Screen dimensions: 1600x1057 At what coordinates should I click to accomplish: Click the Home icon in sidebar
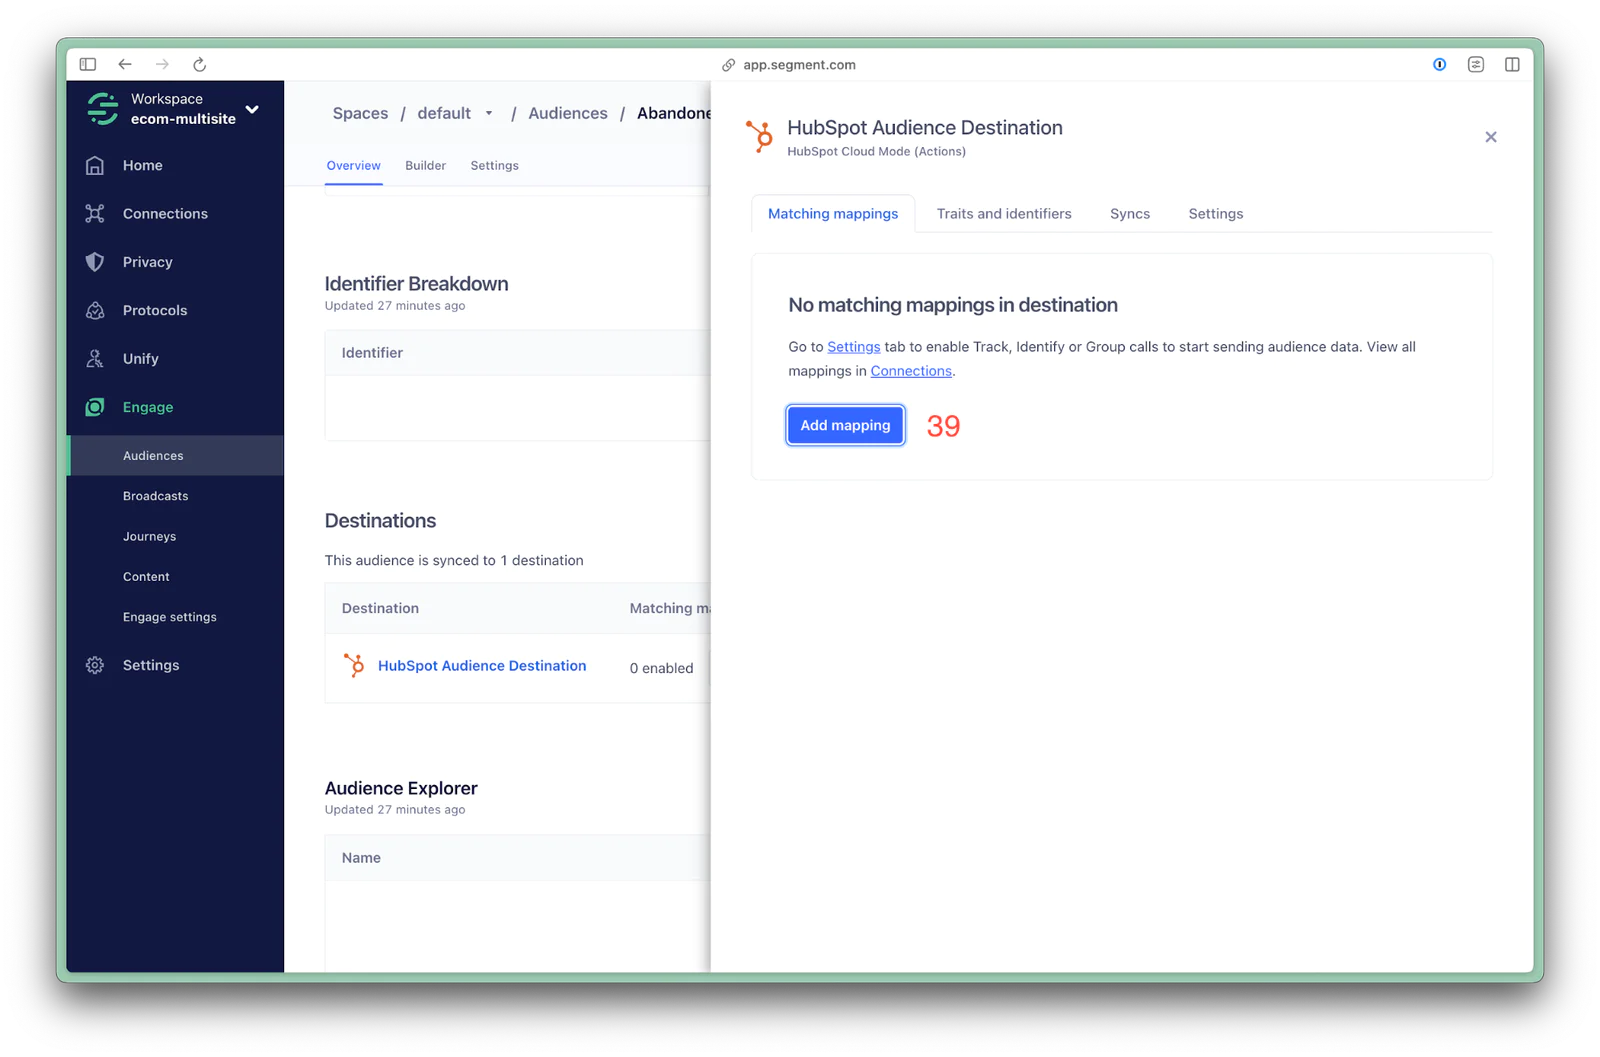[x=95, y=166]
